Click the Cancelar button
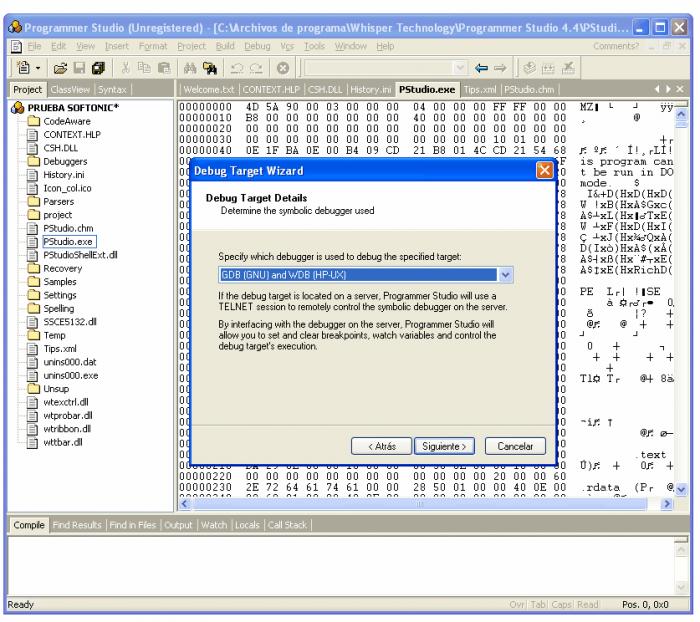The height and width of the screenshot is (622, 700). tap(515, 446)
